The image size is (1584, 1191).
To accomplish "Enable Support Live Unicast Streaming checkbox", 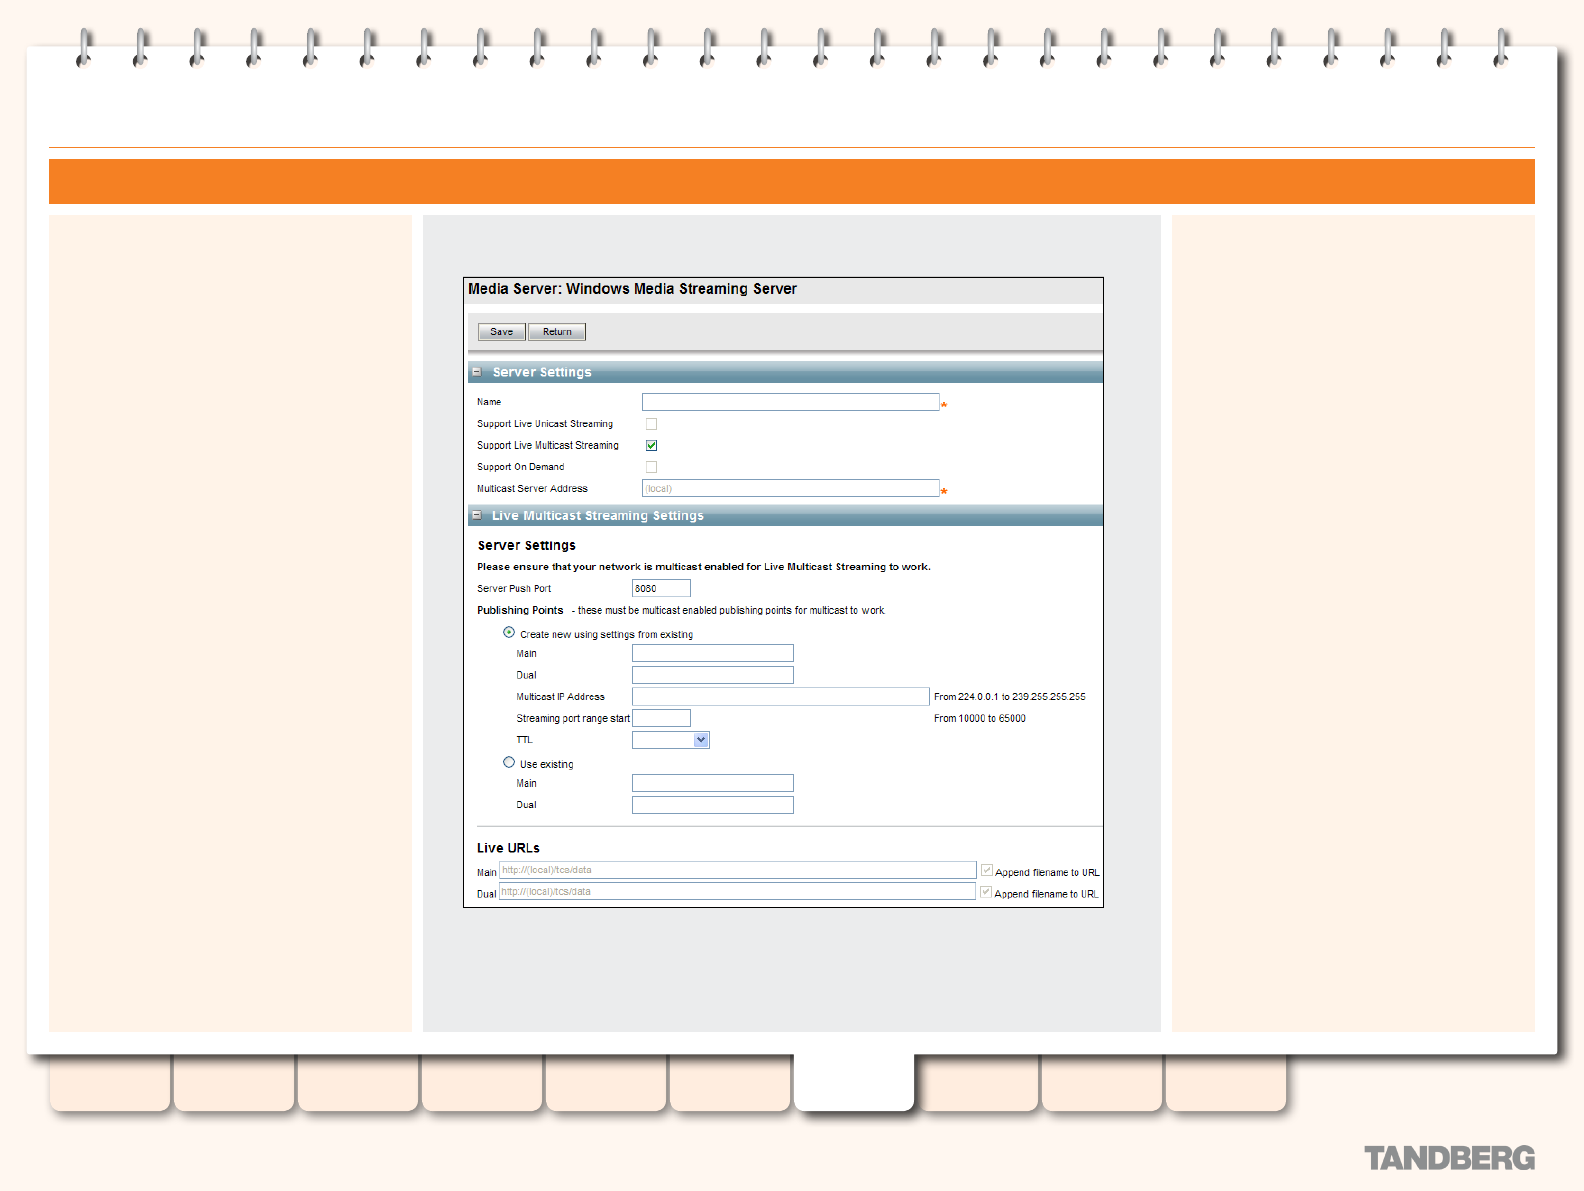I will coord(651,424).
